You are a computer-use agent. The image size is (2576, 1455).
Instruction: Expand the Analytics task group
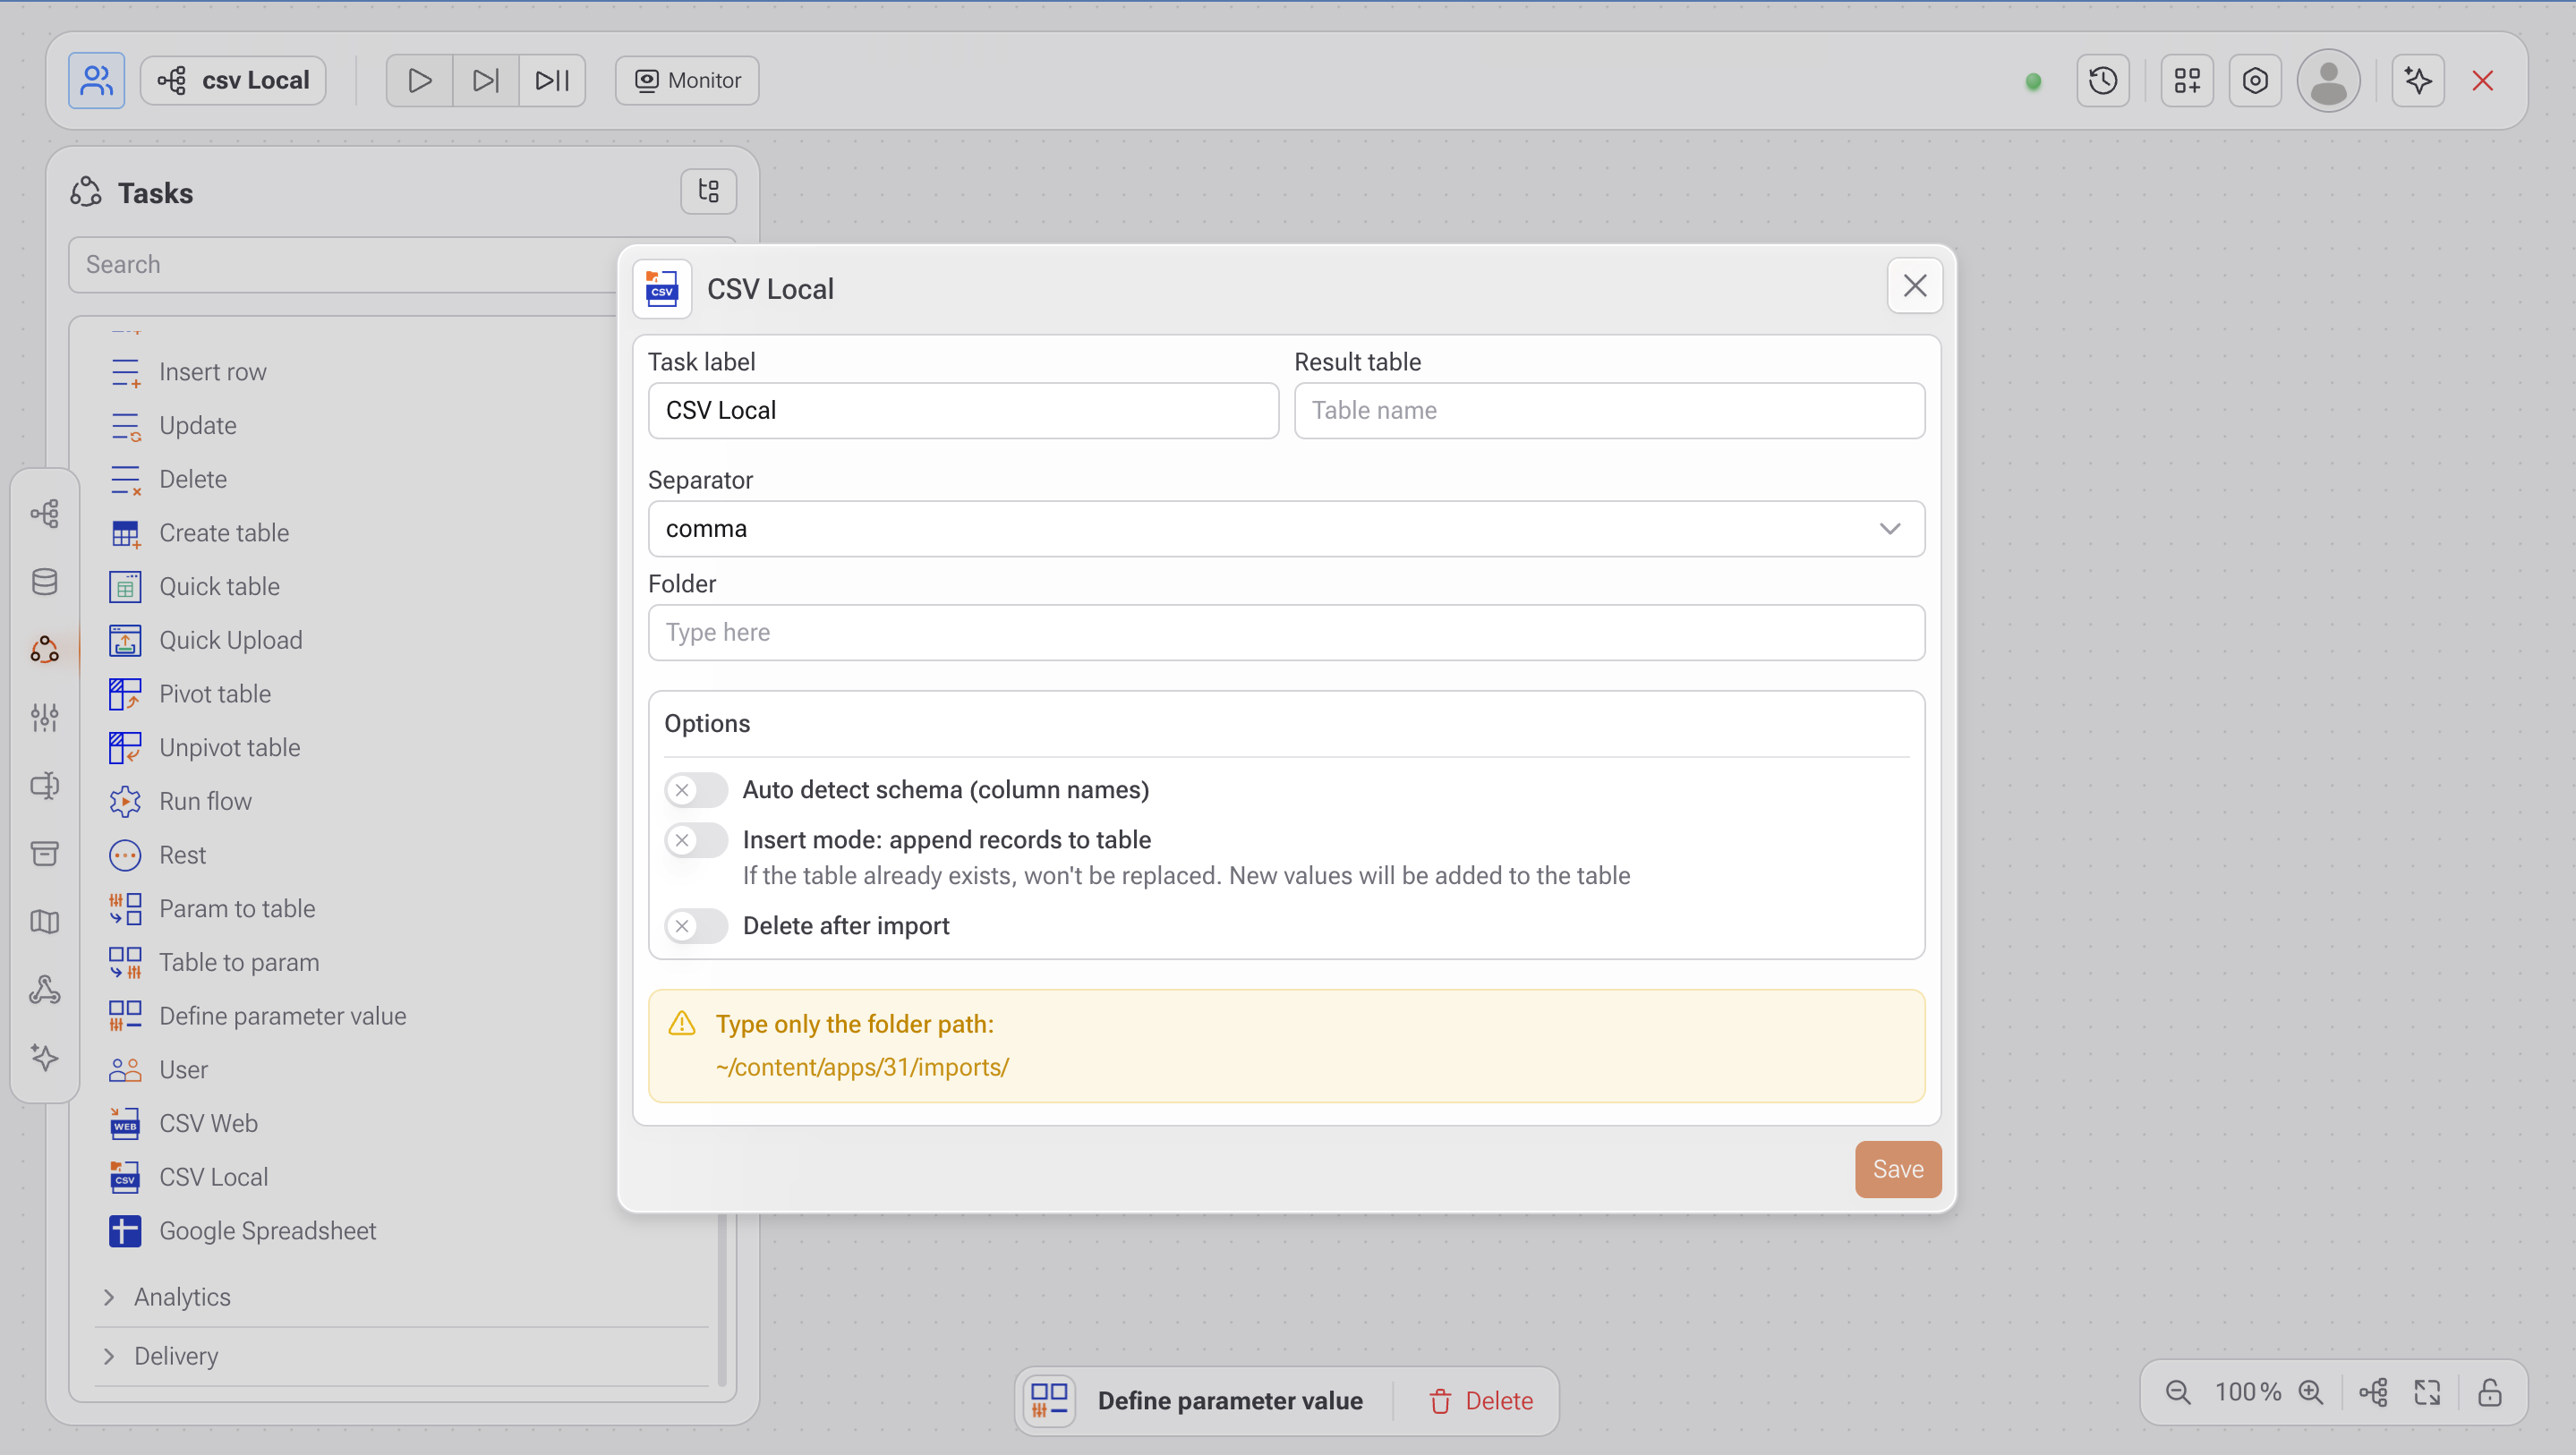pos(182,1297)
